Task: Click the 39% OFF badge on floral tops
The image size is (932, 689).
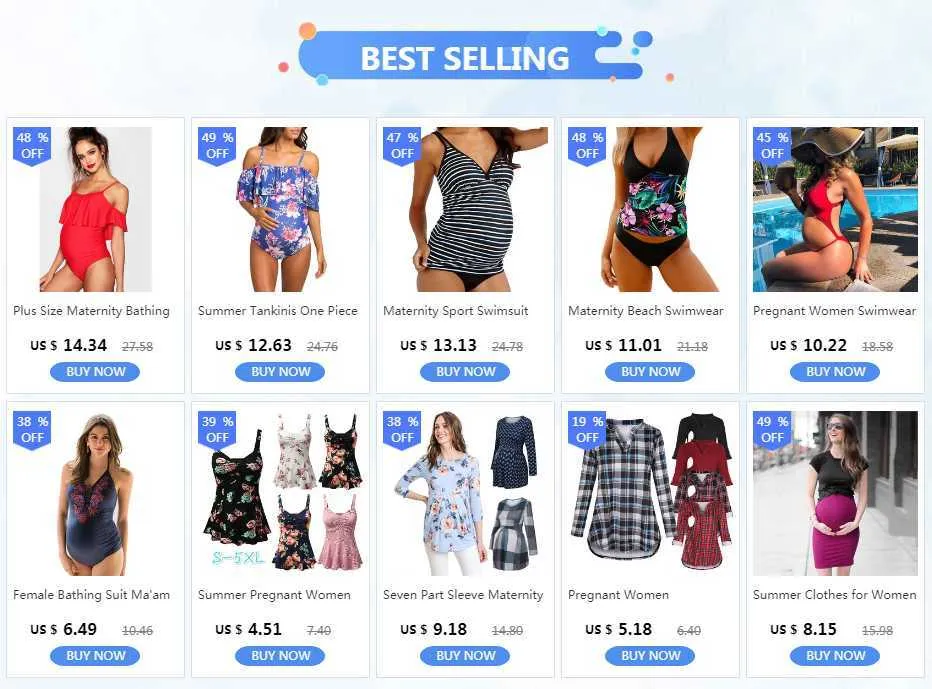Action: (x=217, y=430)
